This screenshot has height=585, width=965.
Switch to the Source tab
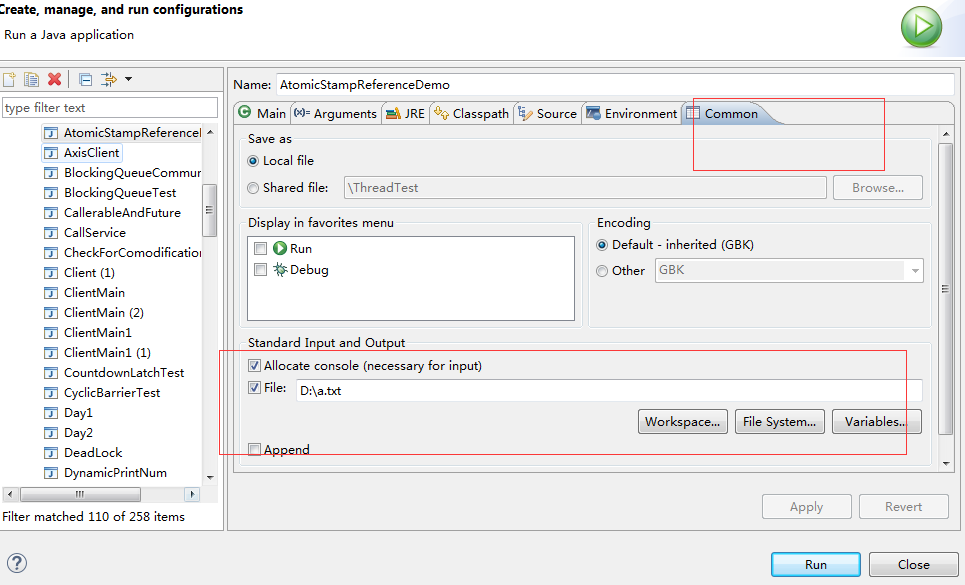coord(548,113)
